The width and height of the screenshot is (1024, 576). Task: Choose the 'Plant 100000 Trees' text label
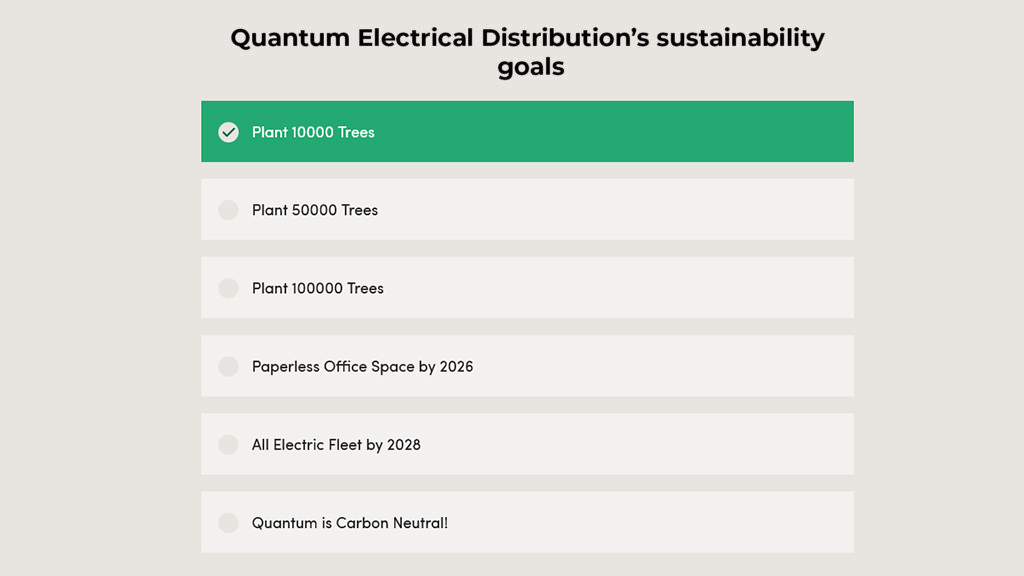coord(318,288)
